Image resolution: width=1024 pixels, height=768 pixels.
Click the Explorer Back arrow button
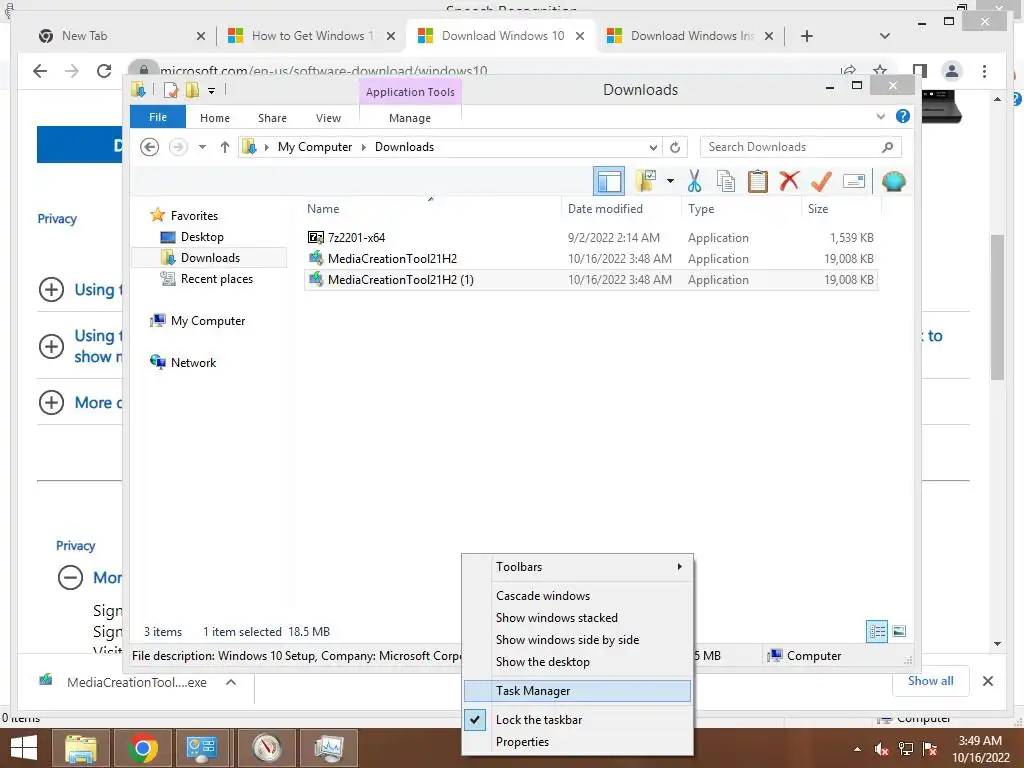point(150,147)
